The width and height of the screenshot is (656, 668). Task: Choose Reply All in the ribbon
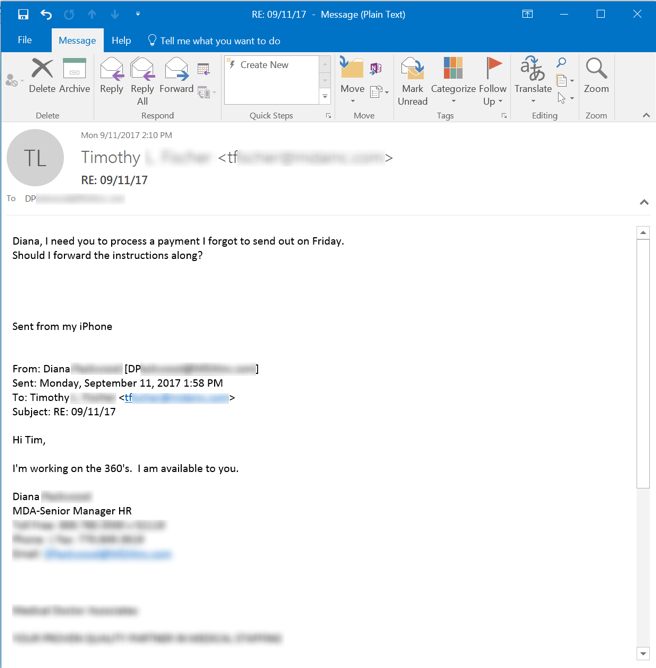tap(143, 80)
